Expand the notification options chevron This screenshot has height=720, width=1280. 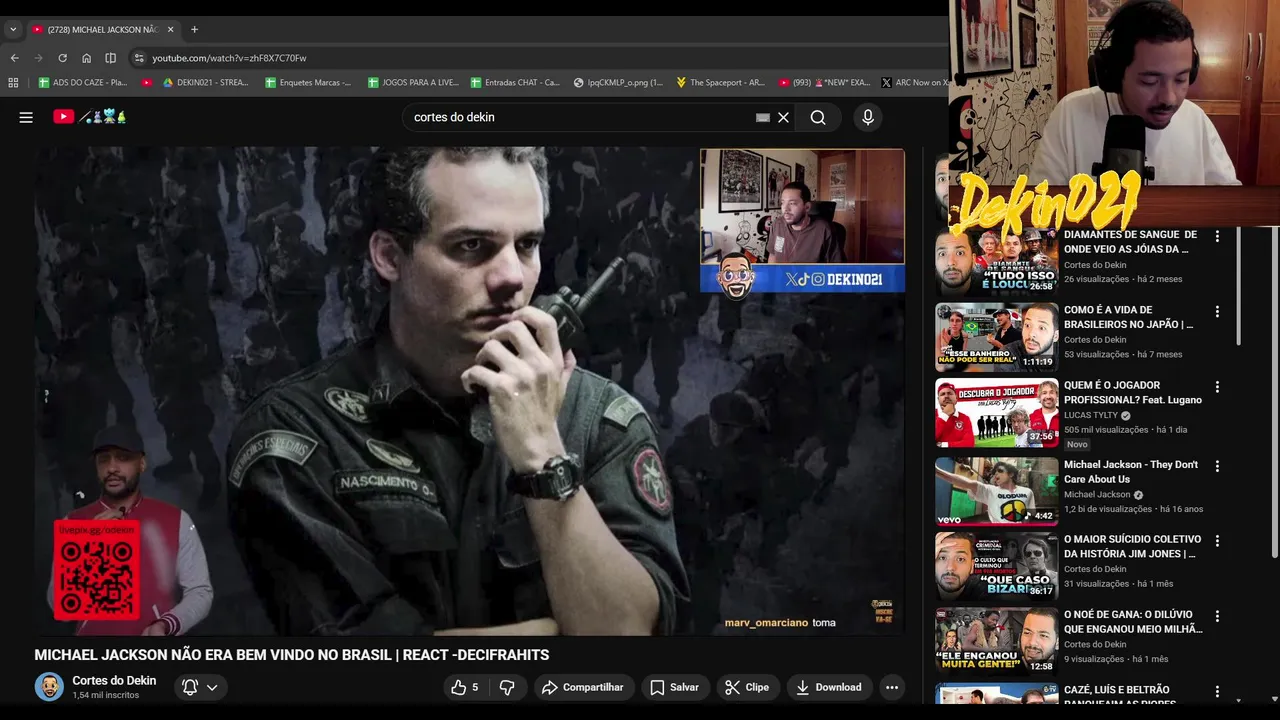click(x=212, y=687)
